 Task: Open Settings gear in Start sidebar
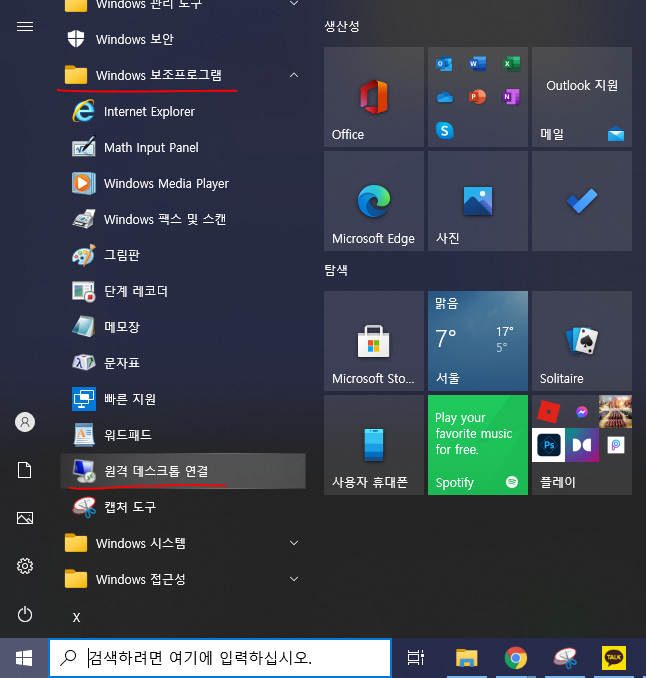click(x=25, y=566)
